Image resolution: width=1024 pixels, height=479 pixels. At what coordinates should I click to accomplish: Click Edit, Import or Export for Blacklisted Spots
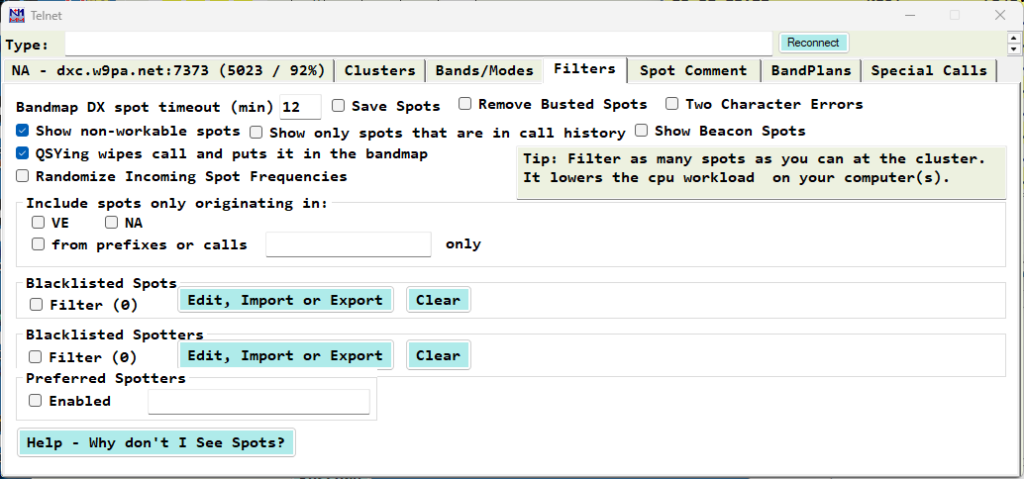[286, 300]
